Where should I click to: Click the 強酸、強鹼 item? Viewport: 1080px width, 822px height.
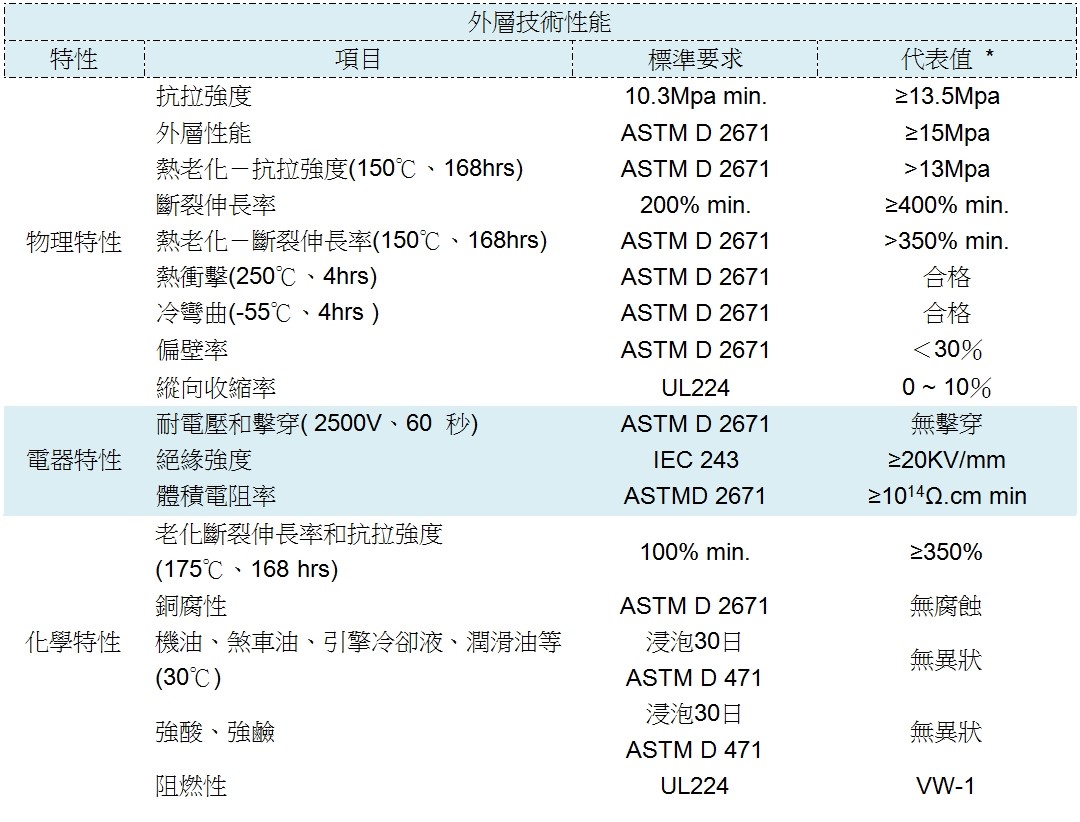pos(216,732)
